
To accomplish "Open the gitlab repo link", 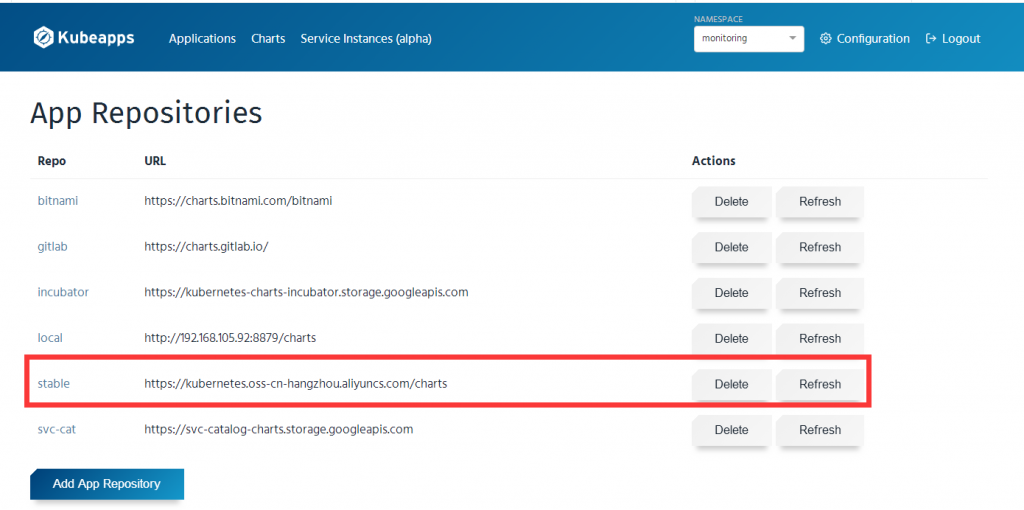I will [x=52, y=247].
